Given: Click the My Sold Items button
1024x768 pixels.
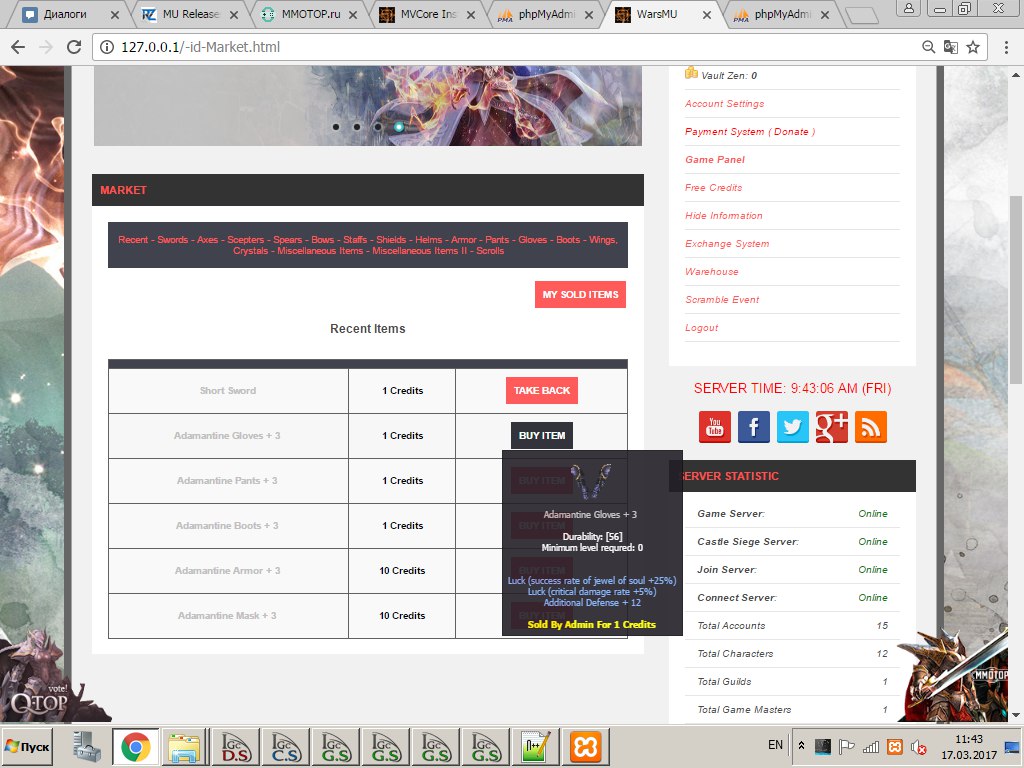Looking at the screenshot, I should pos(580,295).
